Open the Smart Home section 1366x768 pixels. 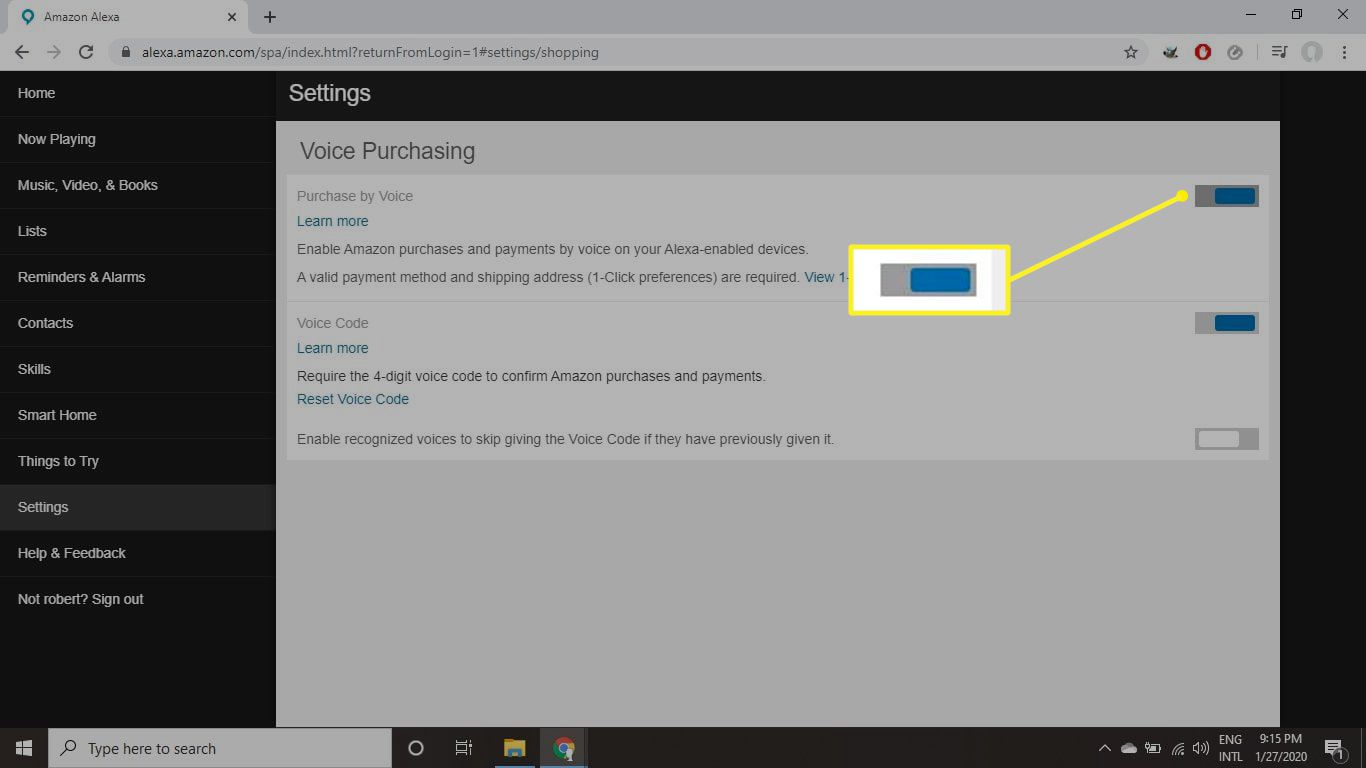coord(137,415)
